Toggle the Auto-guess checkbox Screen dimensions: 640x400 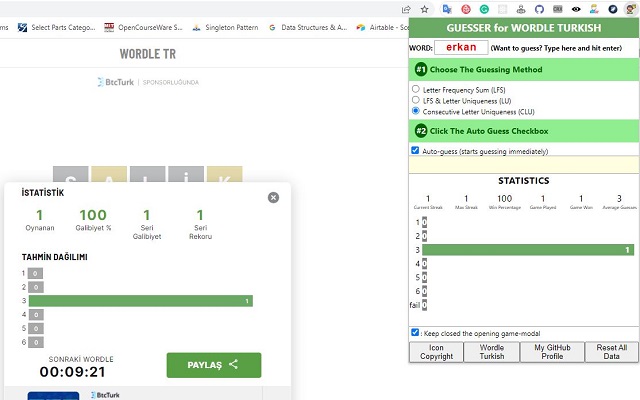[x=415, y=150]
